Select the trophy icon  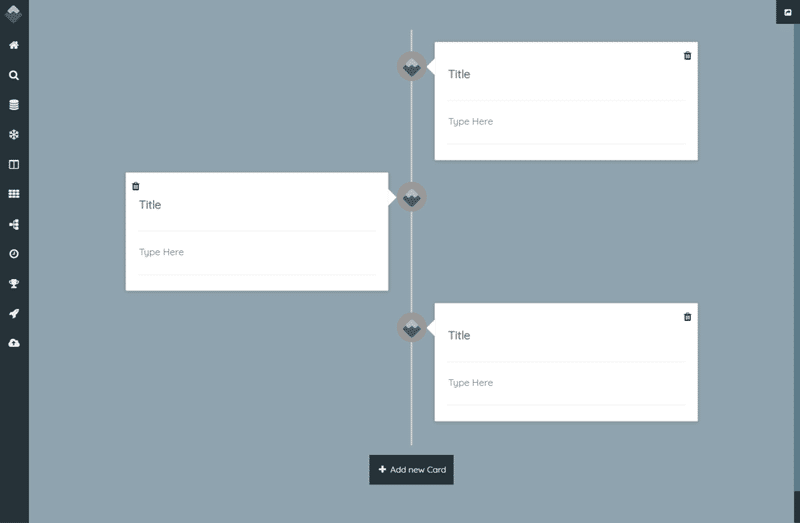14,283
